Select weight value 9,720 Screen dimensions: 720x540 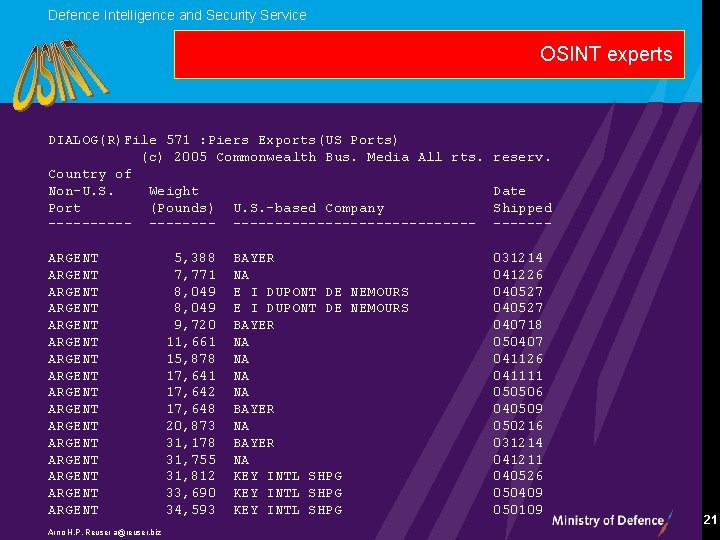tap(195, 325)
